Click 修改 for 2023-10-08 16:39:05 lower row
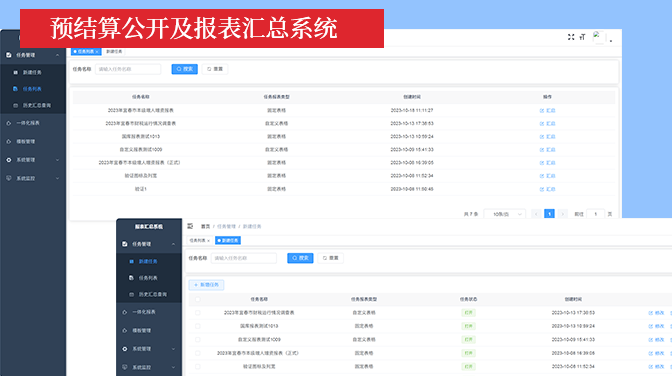The image size is (672, 376). point(656,353)
